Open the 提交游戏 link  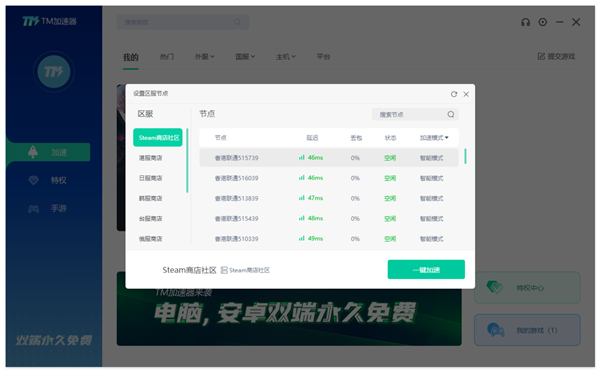coord(556,57)
